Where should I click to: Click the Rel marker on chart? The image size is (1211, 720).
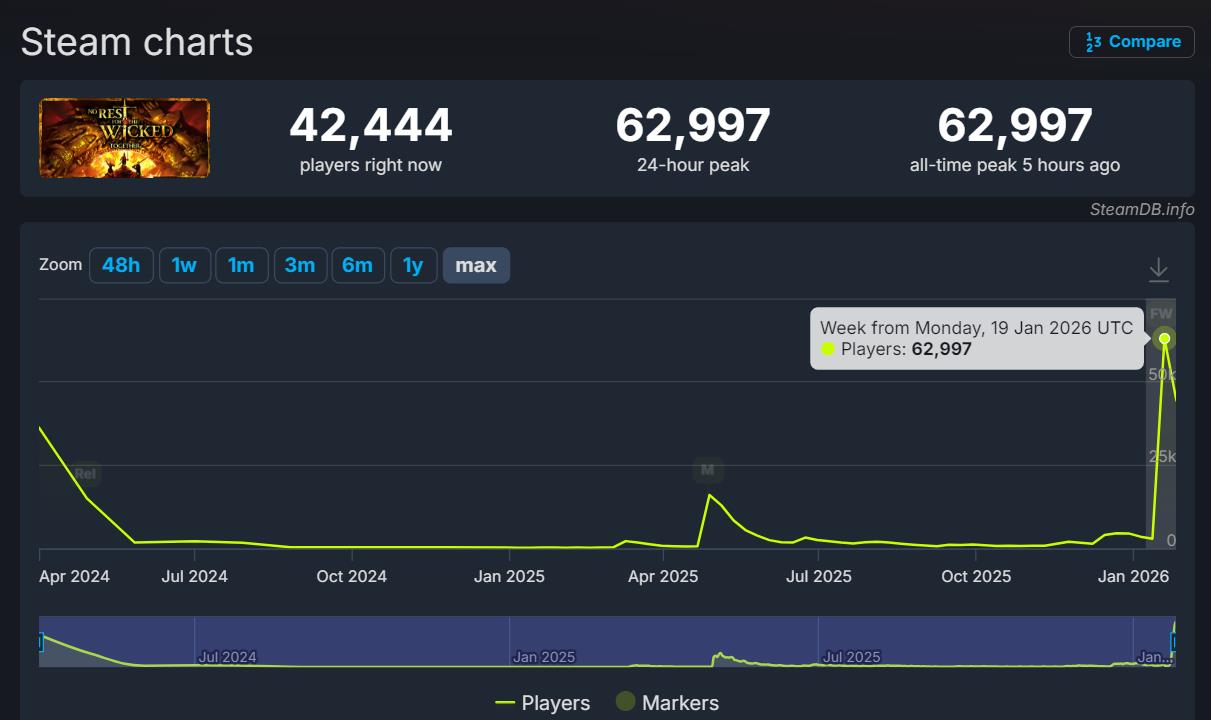(x=85, y=474)
